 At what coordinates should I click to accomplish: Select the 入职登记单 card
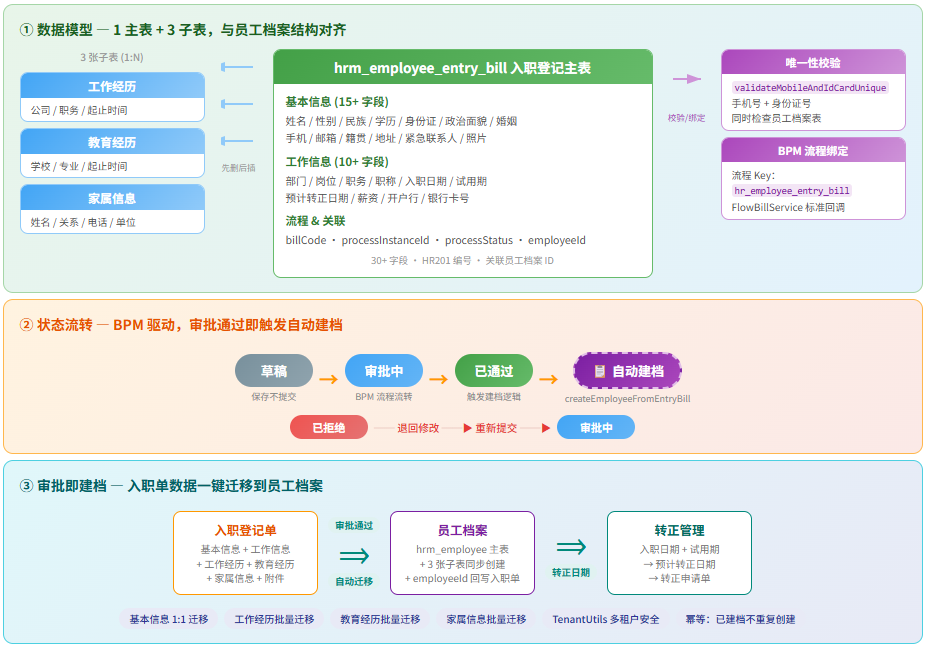tap(246, 553)
